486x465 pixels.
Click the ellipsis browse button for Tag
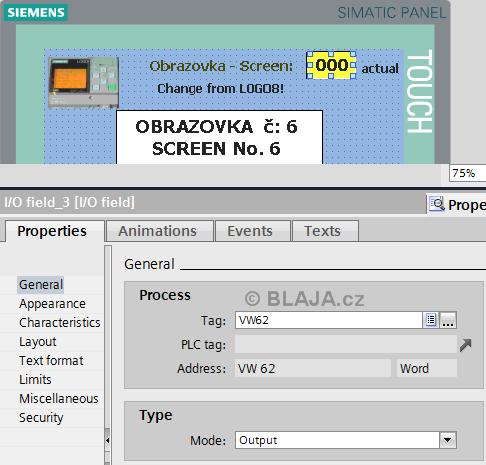click(x=448, y=320)
